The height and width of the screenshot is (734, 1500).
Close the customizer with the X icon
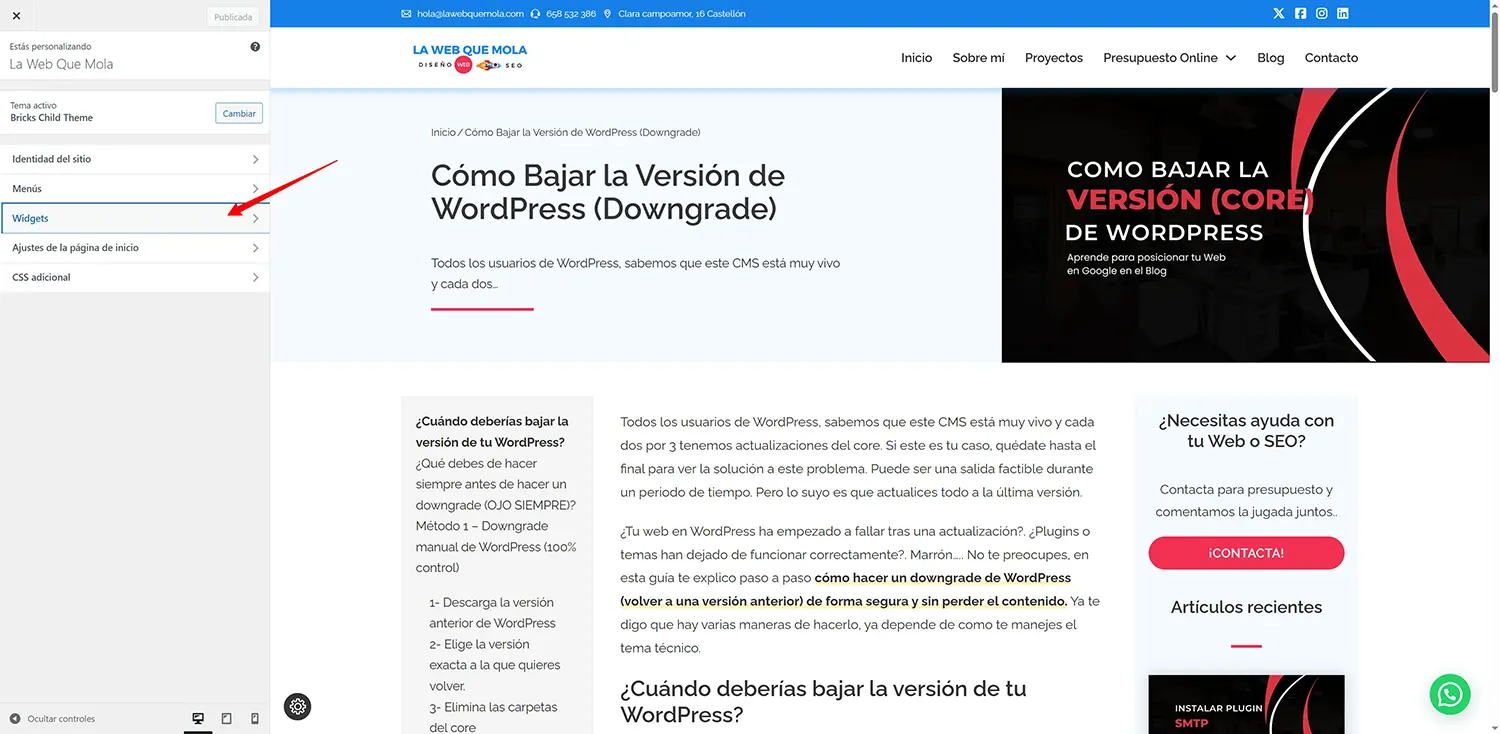16,16
